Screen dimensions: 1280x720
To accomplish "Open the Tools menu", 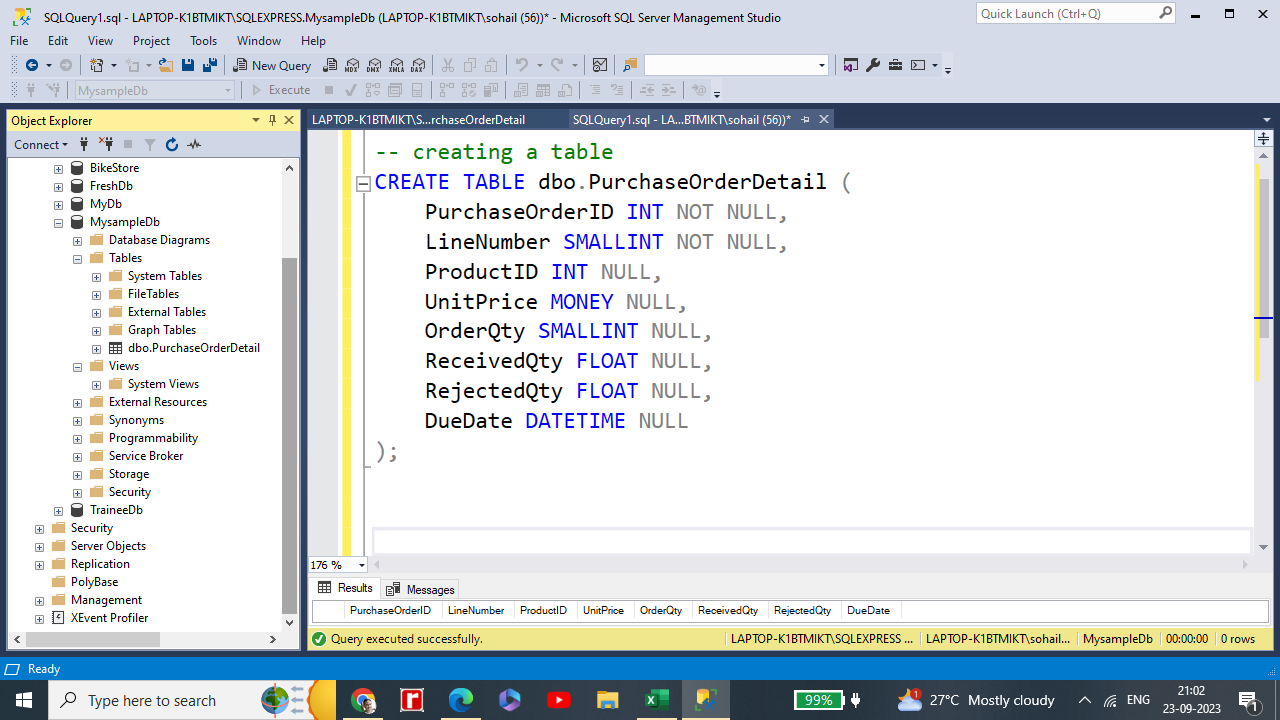I will [x=203, y=41].
